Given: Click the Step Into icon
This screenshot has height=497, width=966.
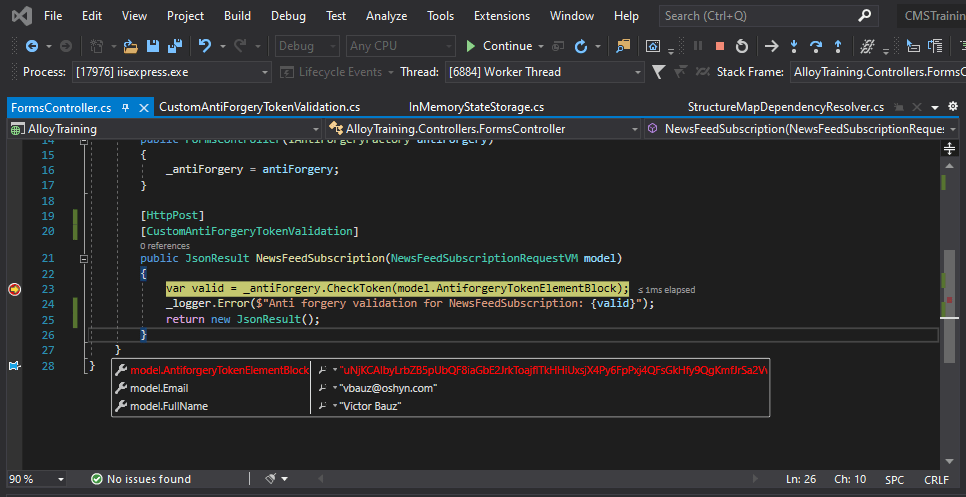Looking at the screenshot, I should pos(794,46).
